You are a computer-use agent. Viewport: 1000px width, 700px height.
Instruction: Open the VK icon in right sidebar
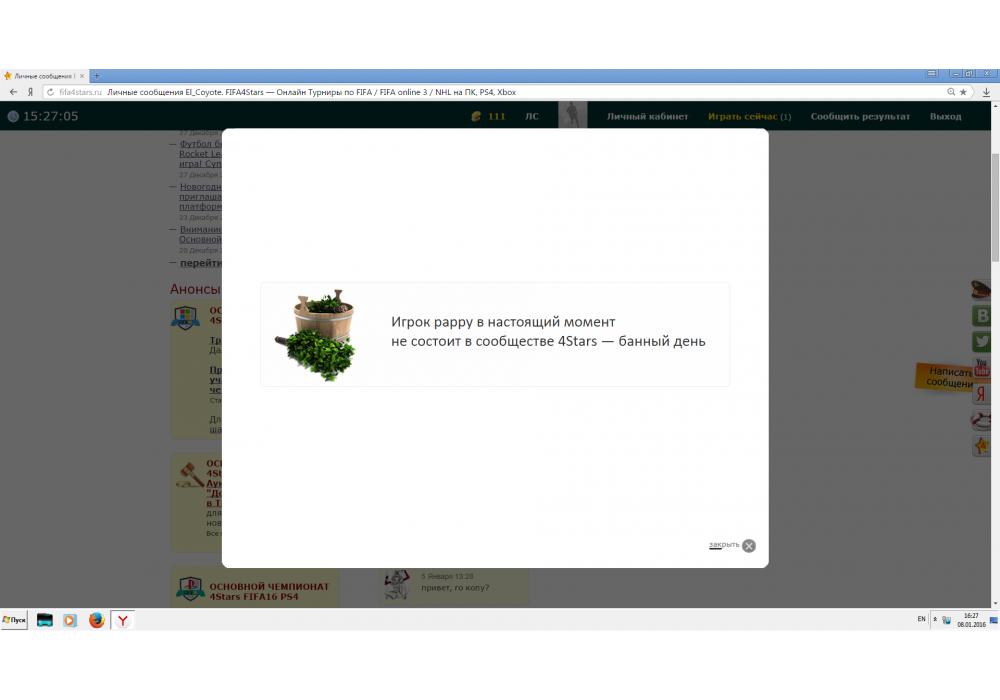pos(981,316)
